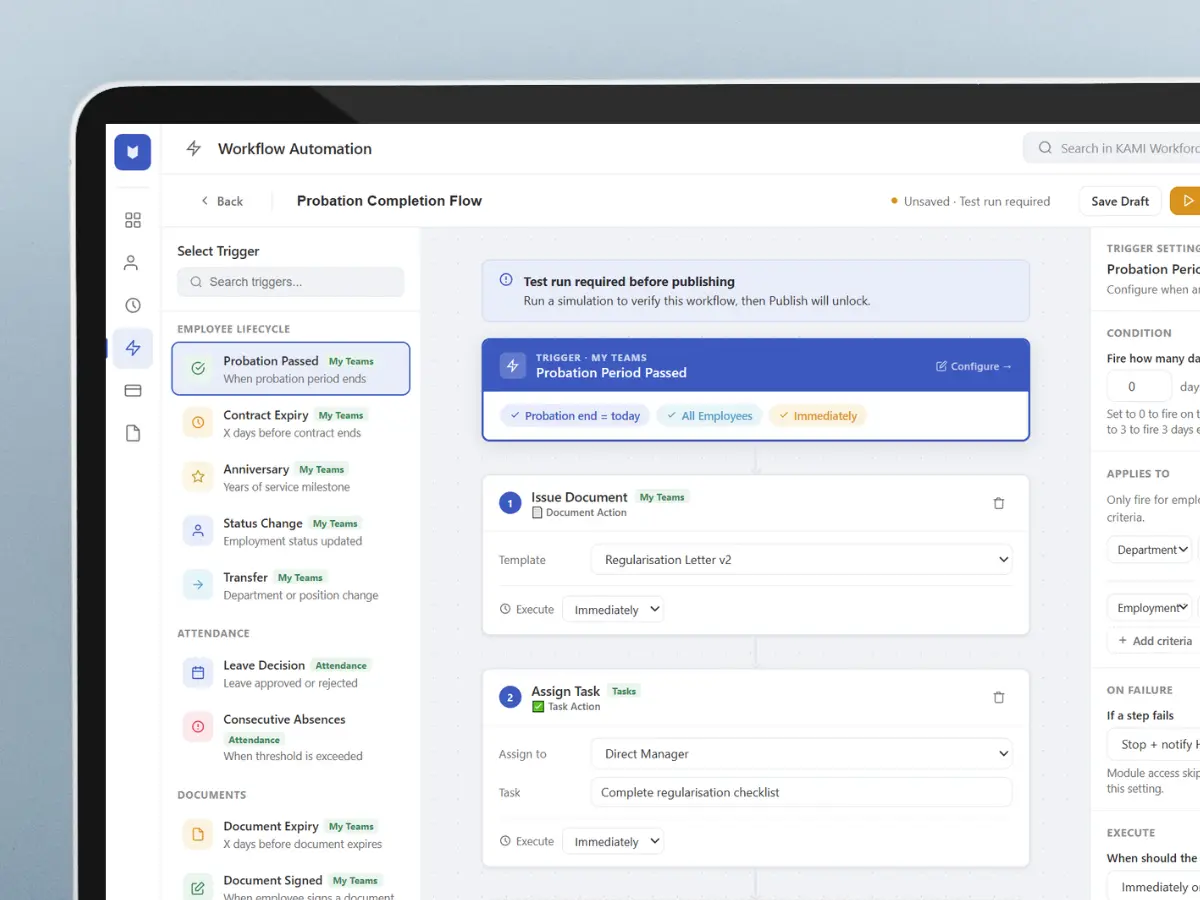Screen dimensions: 1200x900
Task: Open the Immediately execute dropdown in settings
Action: [x=1153, y=887]
